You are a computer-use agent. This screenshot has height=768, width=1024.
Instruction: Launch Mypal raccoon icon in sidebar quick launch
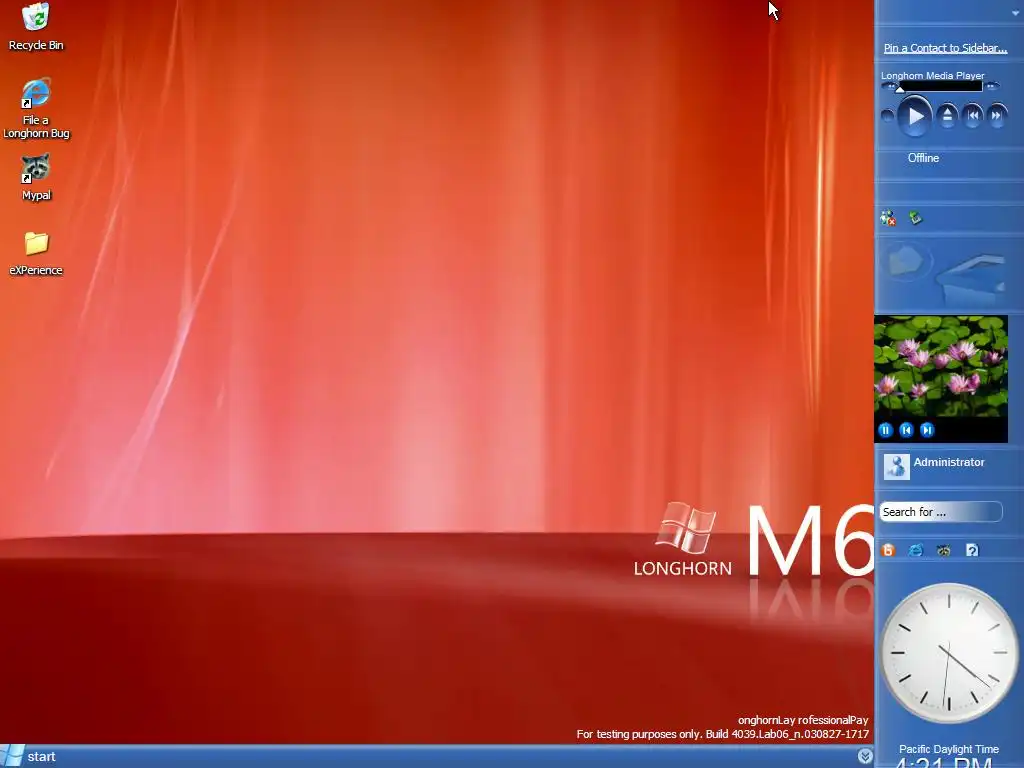[x=944, y=550]
